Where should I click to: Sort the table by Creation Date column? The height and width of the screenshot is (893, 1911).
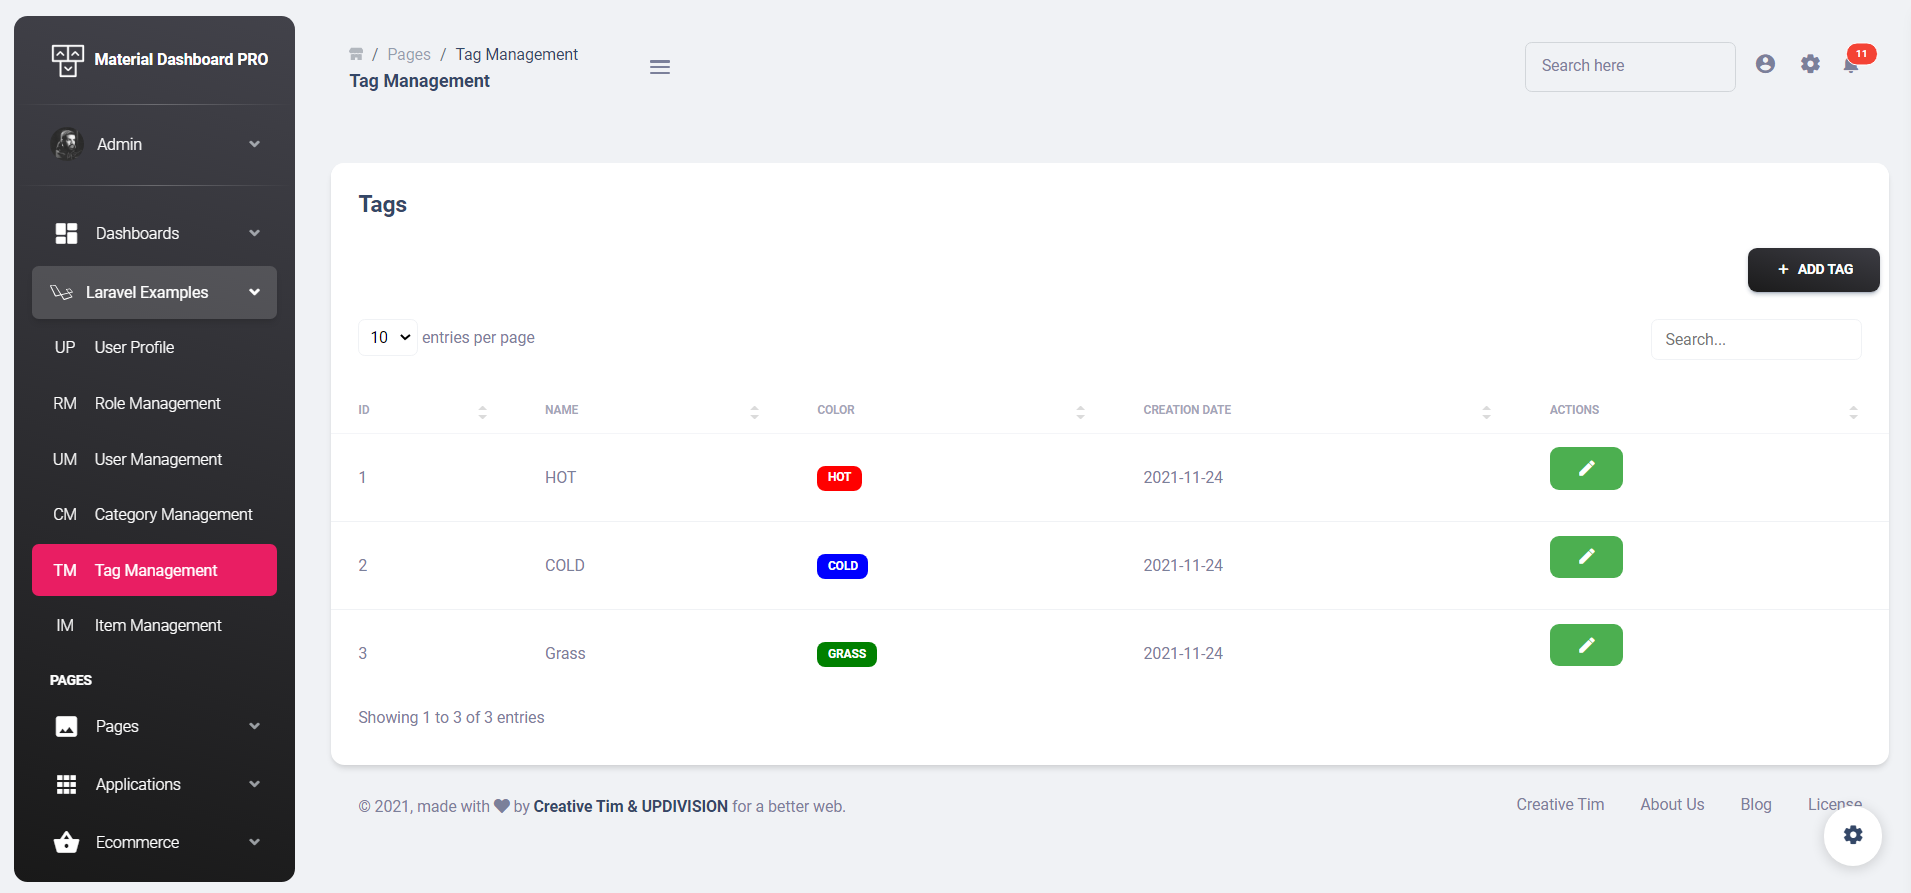[x=1315, y=410]
